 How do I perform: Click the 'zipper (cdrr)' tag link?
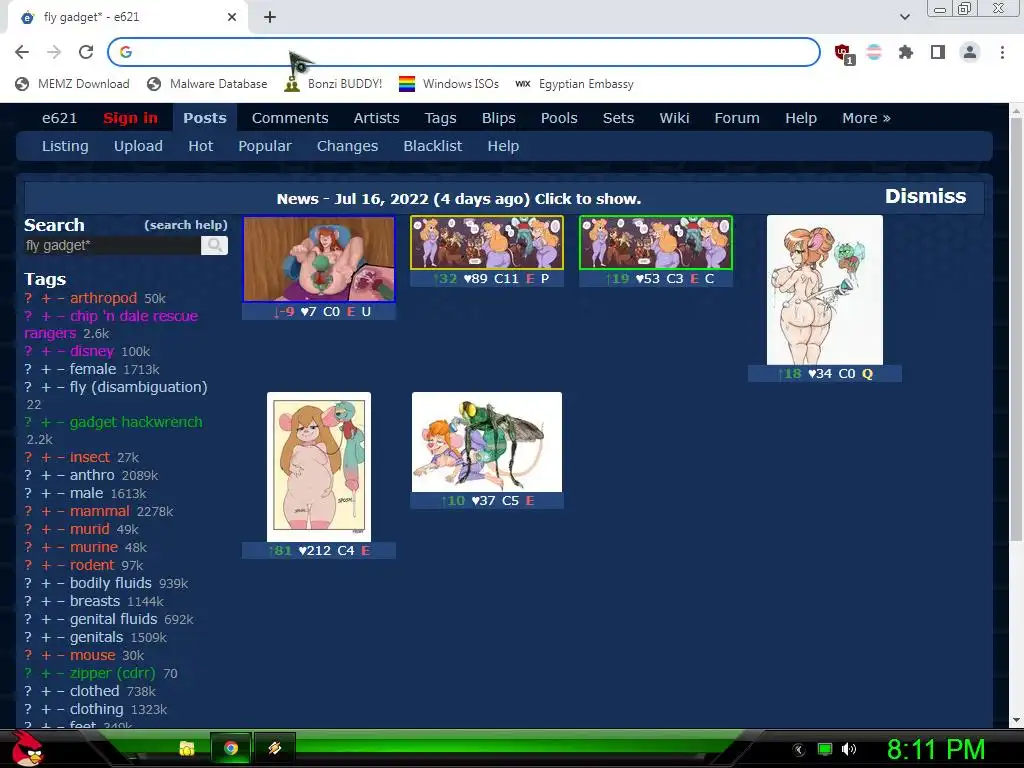tap(112, 673)
